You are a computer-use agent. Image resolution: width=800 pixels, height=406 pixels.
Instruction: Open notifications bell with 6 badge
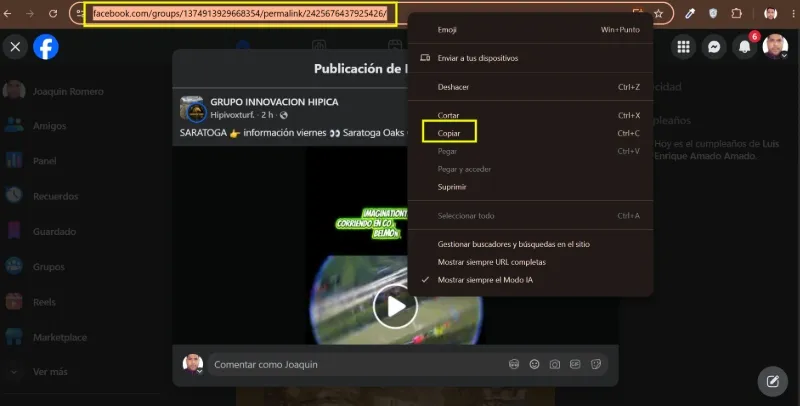tap(745, 47)
